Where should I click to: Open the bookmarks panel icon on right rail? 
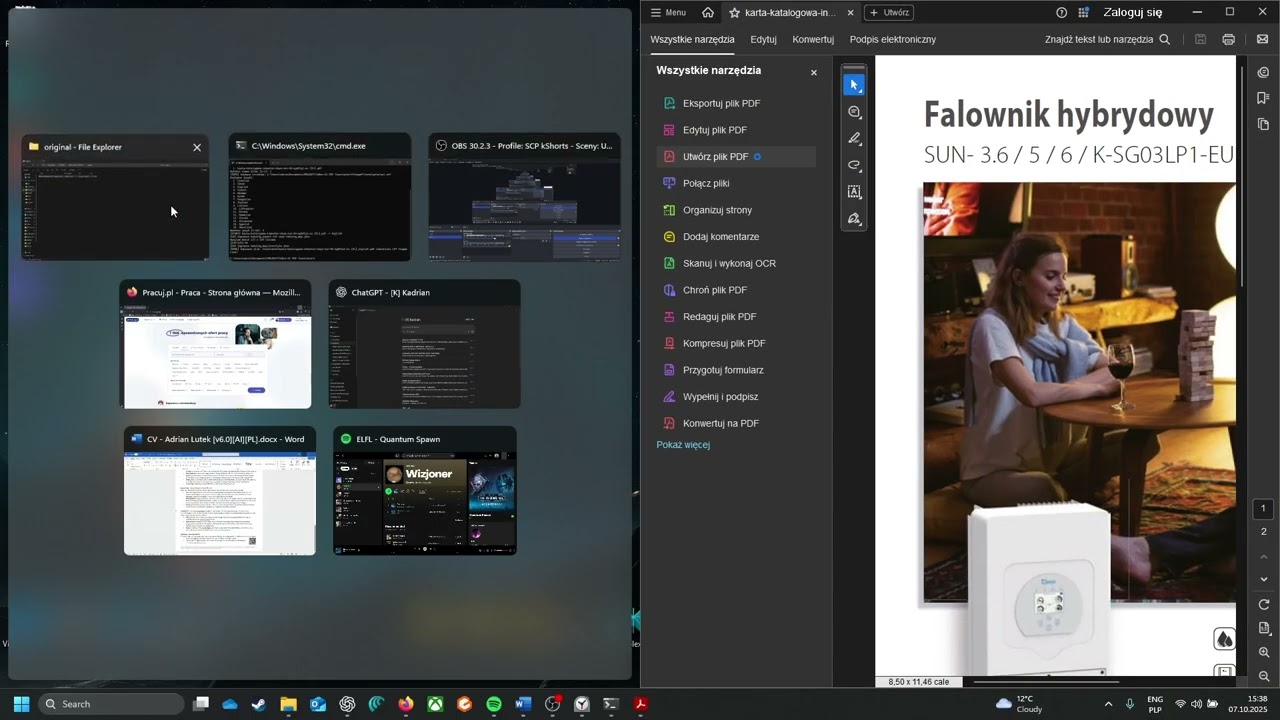(1263, 98)
